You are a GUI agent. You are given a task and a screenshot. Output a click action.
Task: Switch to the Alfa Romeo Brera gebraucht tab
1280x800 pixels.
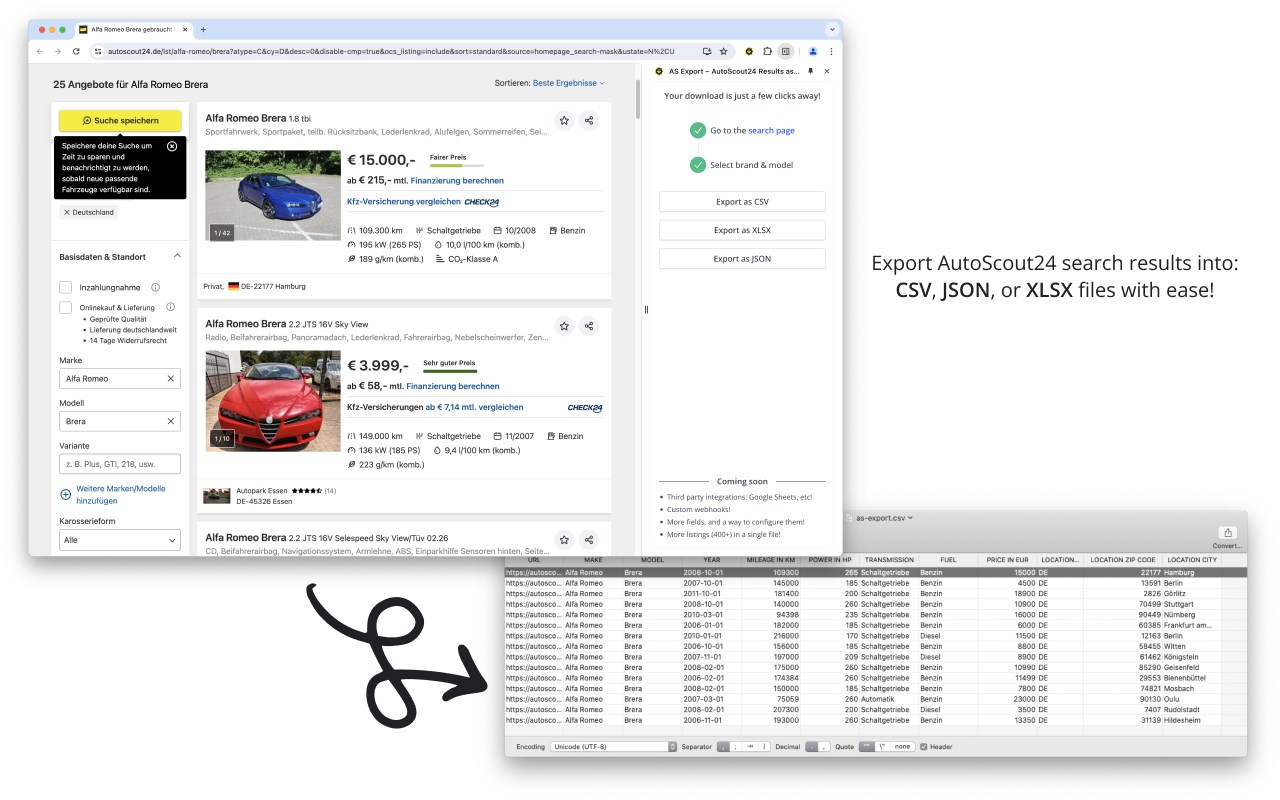[x=132, y=30]
